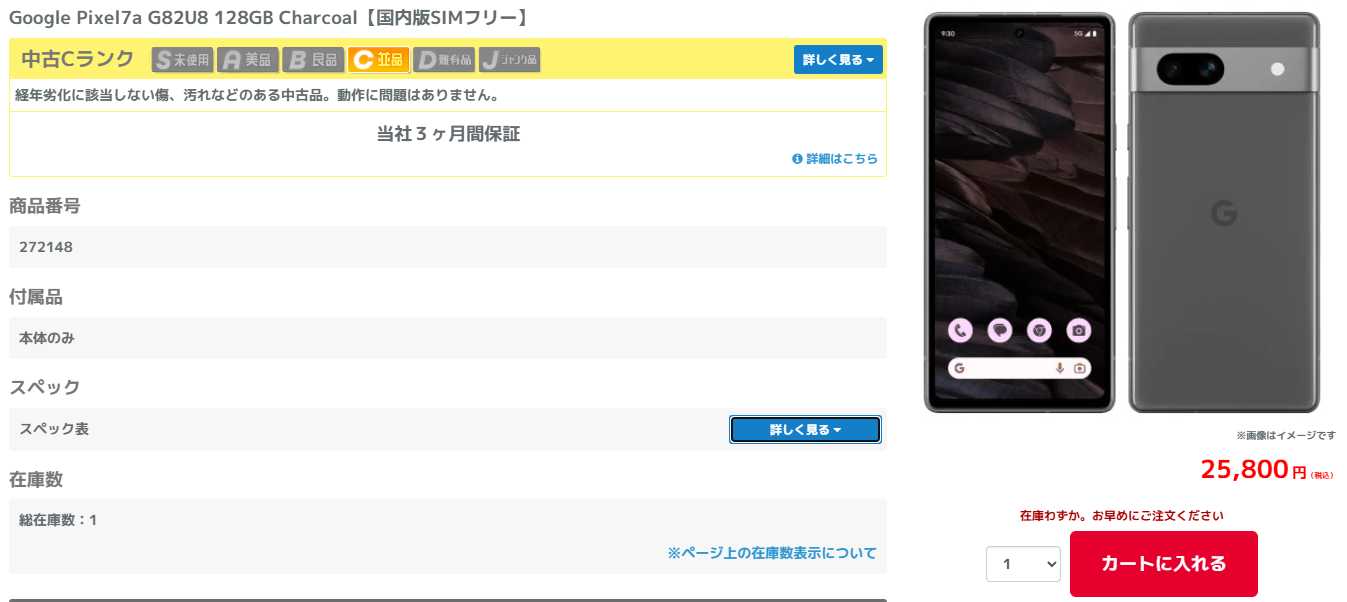Image resolution: width=1347 pixels, height=602 pixels.
Task: Click the 当社3ヶ月間保証 warranty text
Action: (447, 134)
